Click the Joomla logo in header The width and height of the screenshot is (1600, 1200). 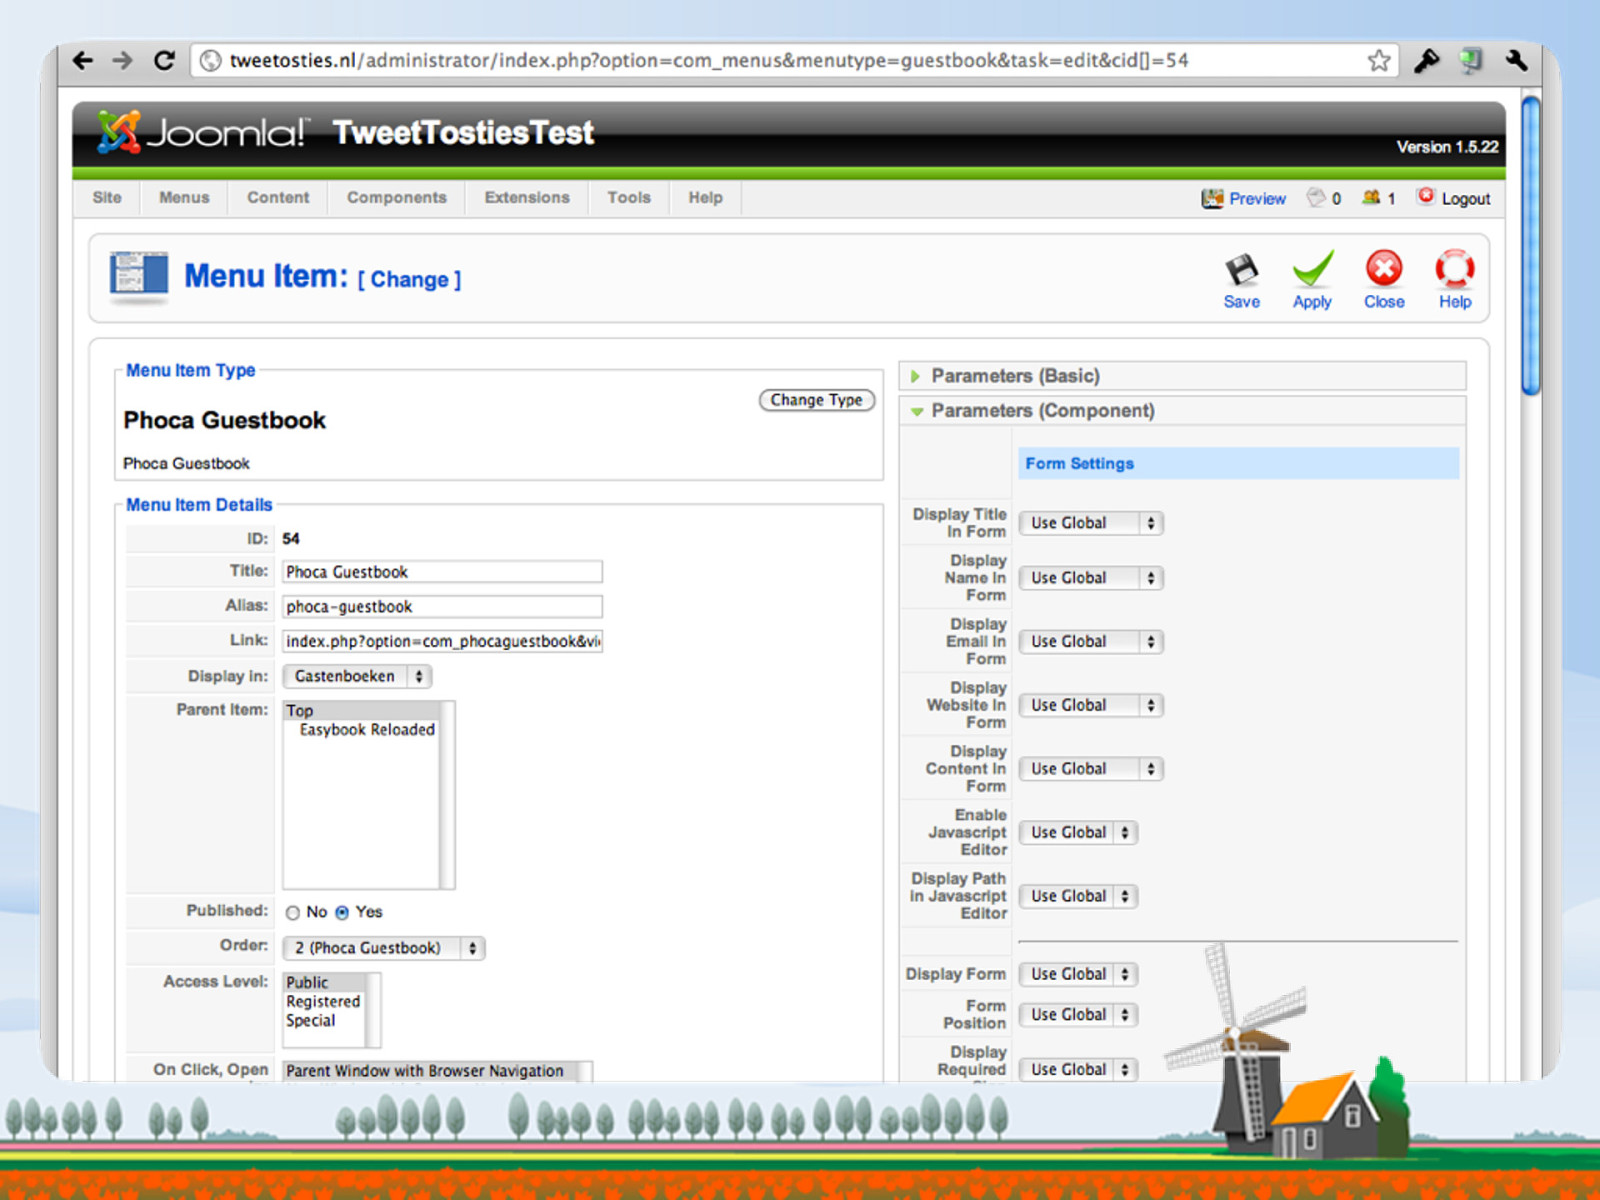pyautogui.click(x=203, y=132)
